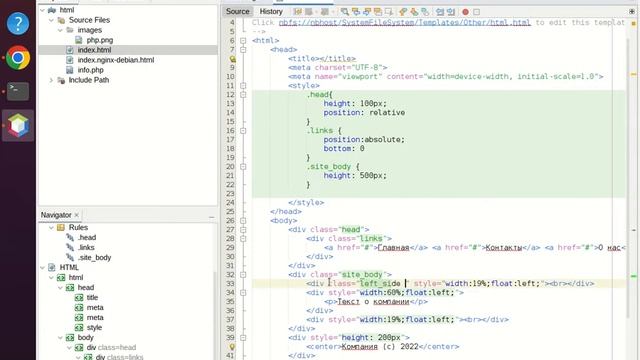Image resolution: width=640 pixels, height=360 pixels.
Task: Collapse div class=head in Navigator
Action: [x=69, y=348]
